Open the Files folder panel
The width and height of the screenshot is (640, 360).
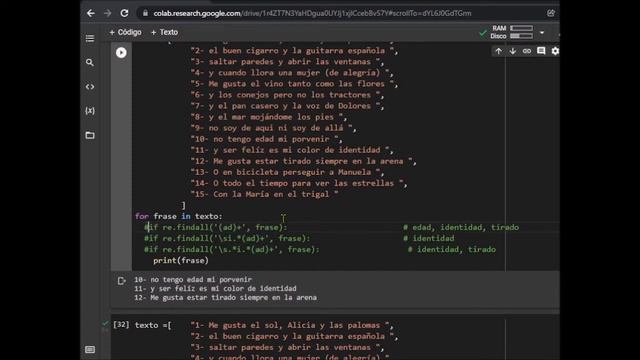pos(90,135)
